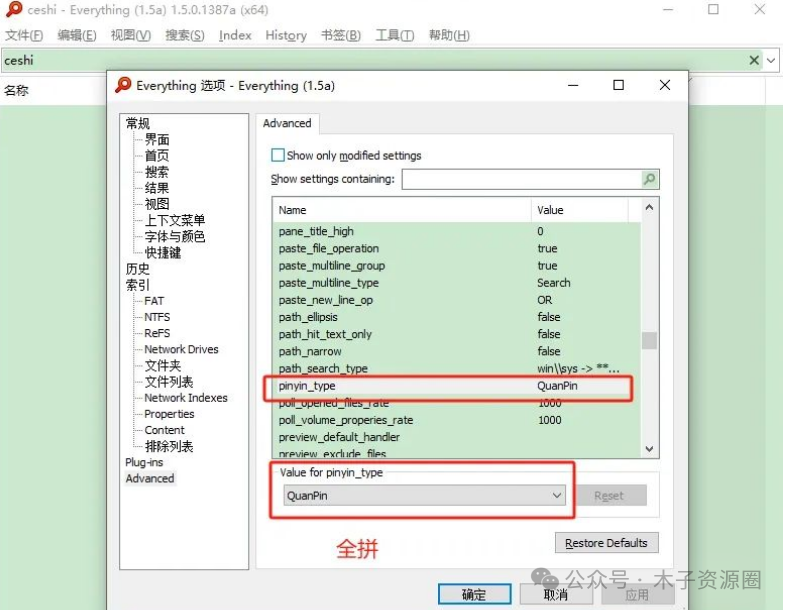The image size is (786, 610).
Task: Select NTFS in the options tree
Action: tap(157, 317)
